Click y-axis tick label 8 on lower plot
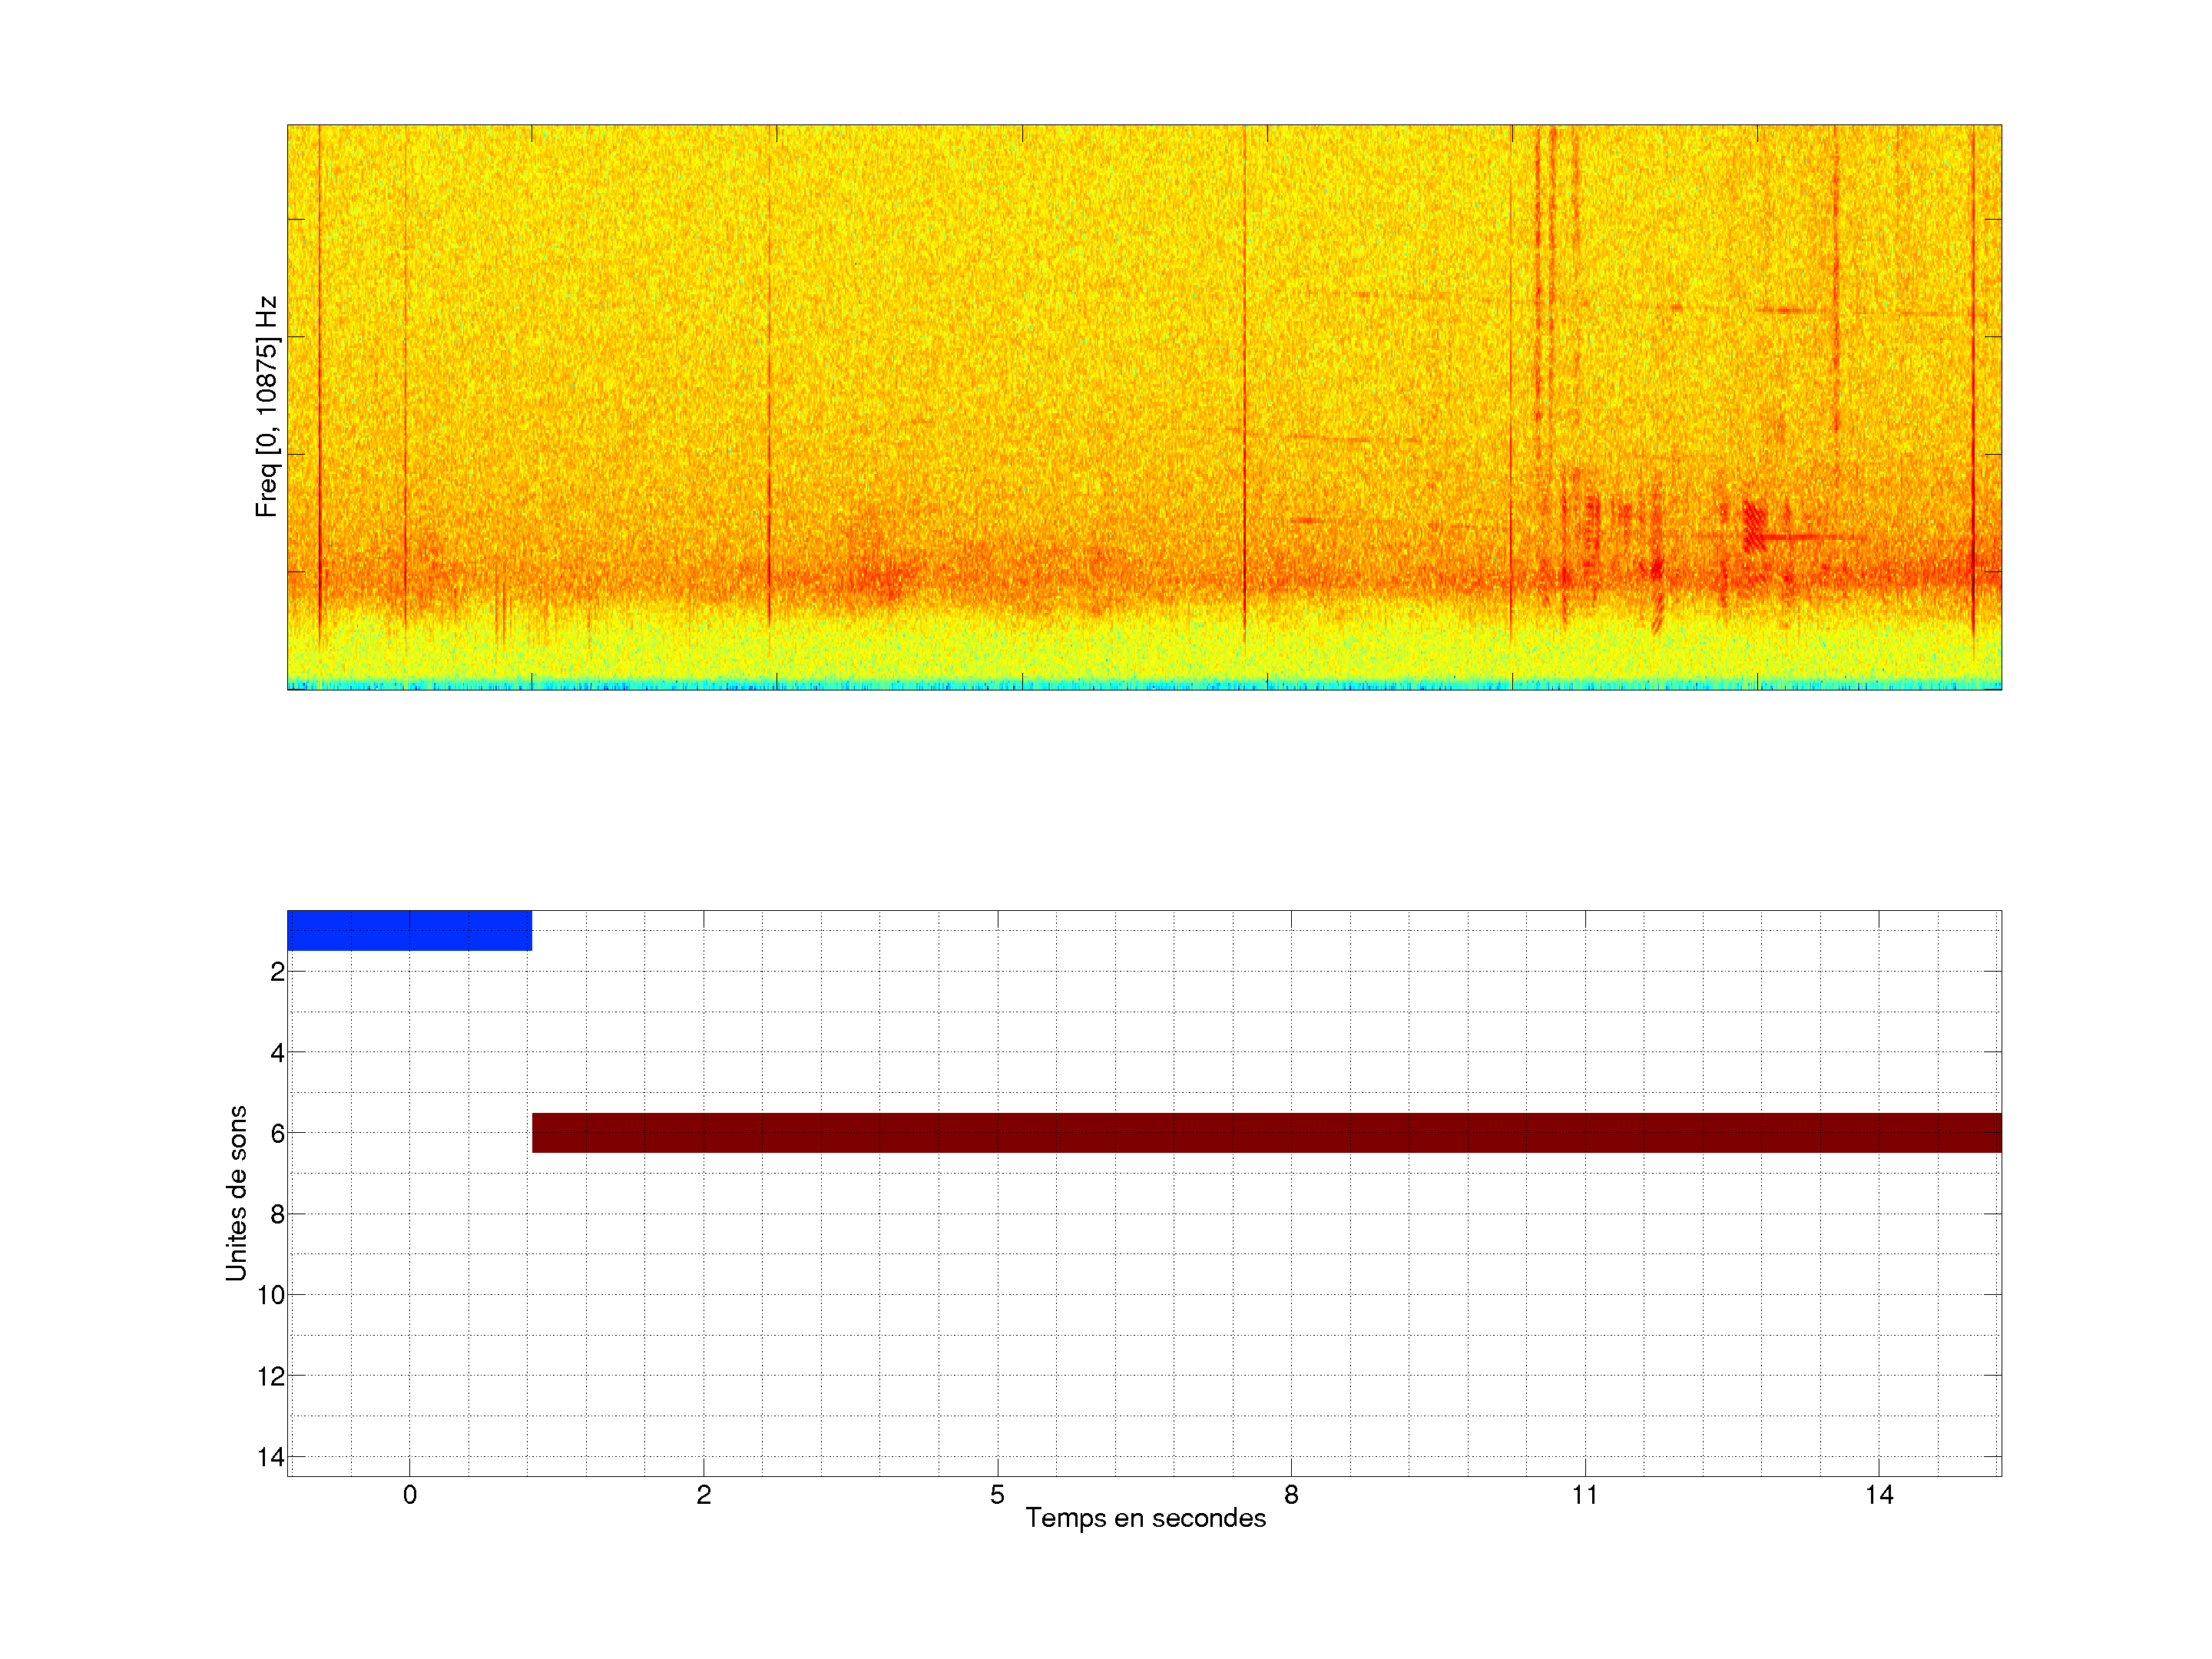 pyautogui.click(x=277, y=1215)
